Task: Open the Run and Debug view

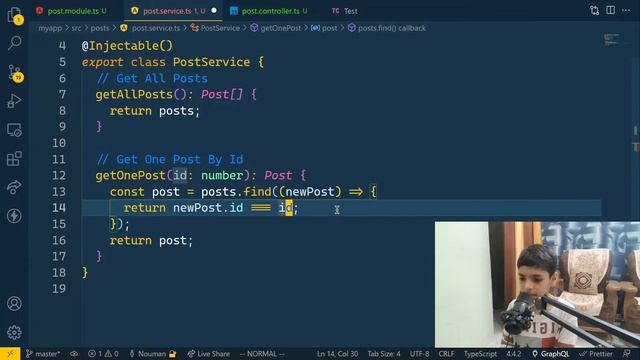Action: tap(14, 101)
